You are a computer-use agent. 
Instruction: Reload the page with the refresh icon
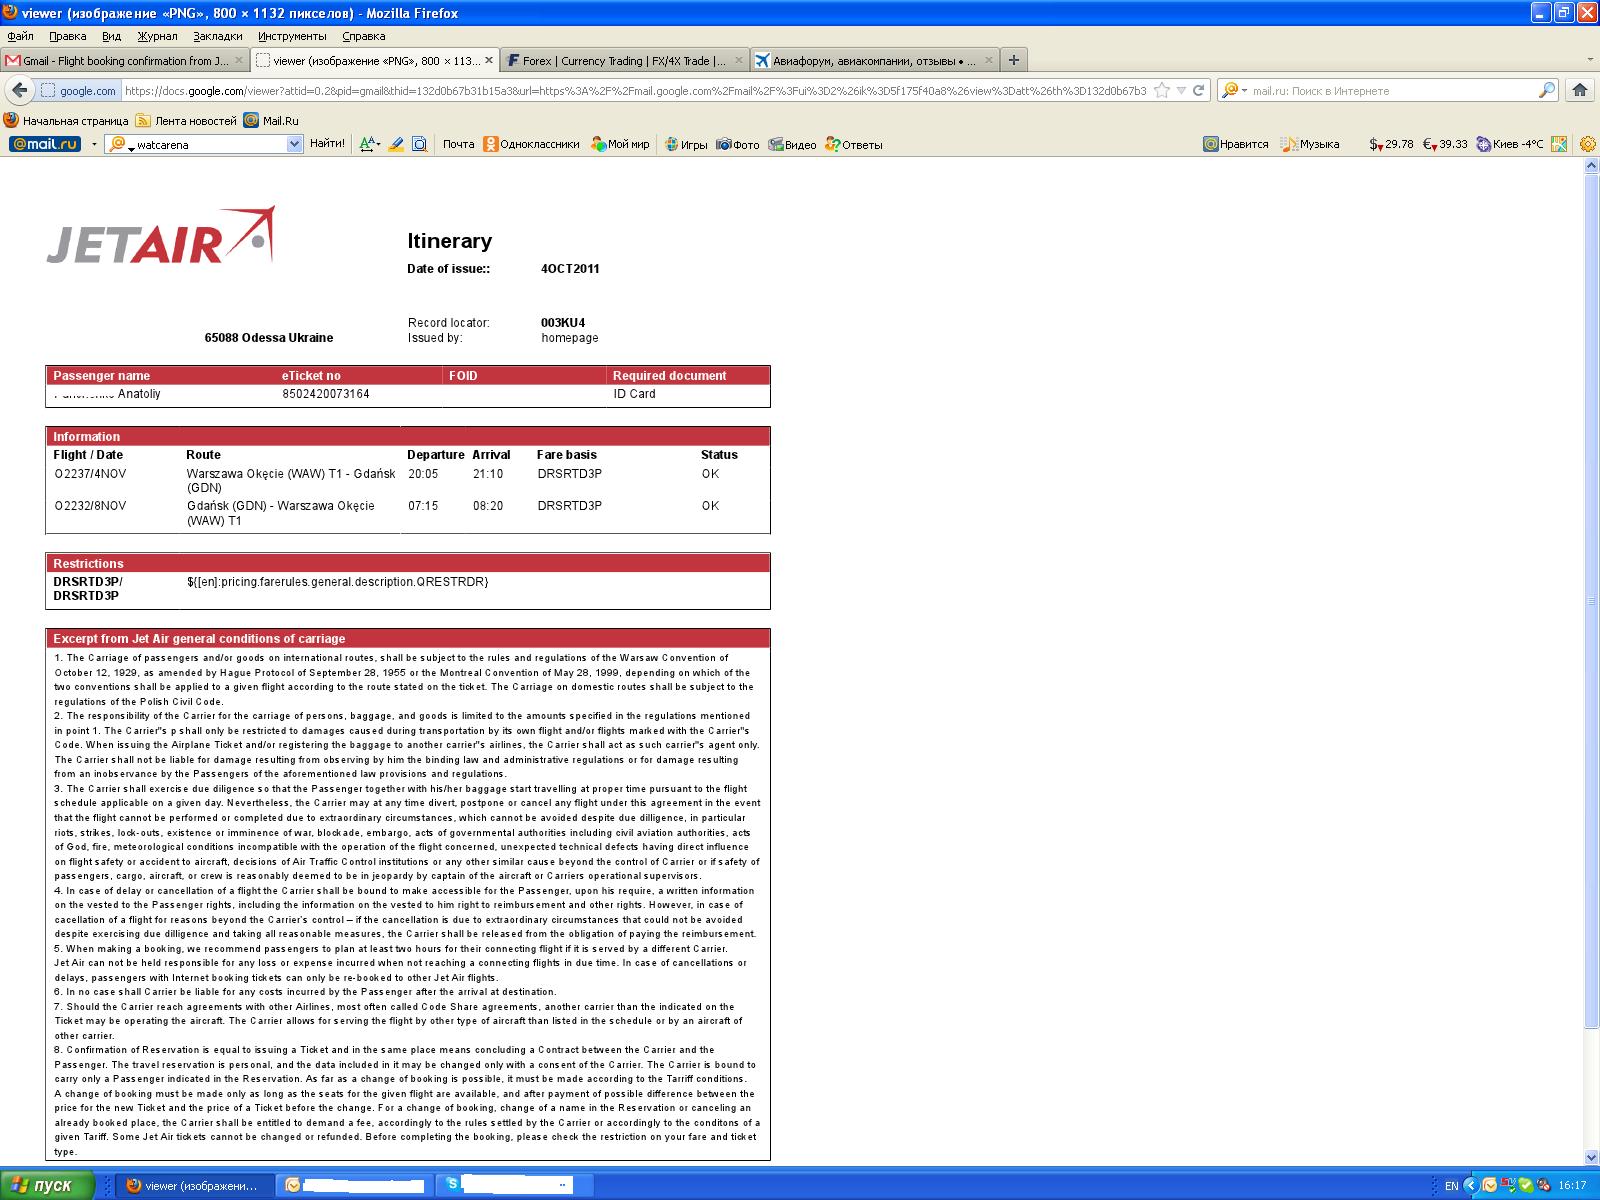(1198, 90)
